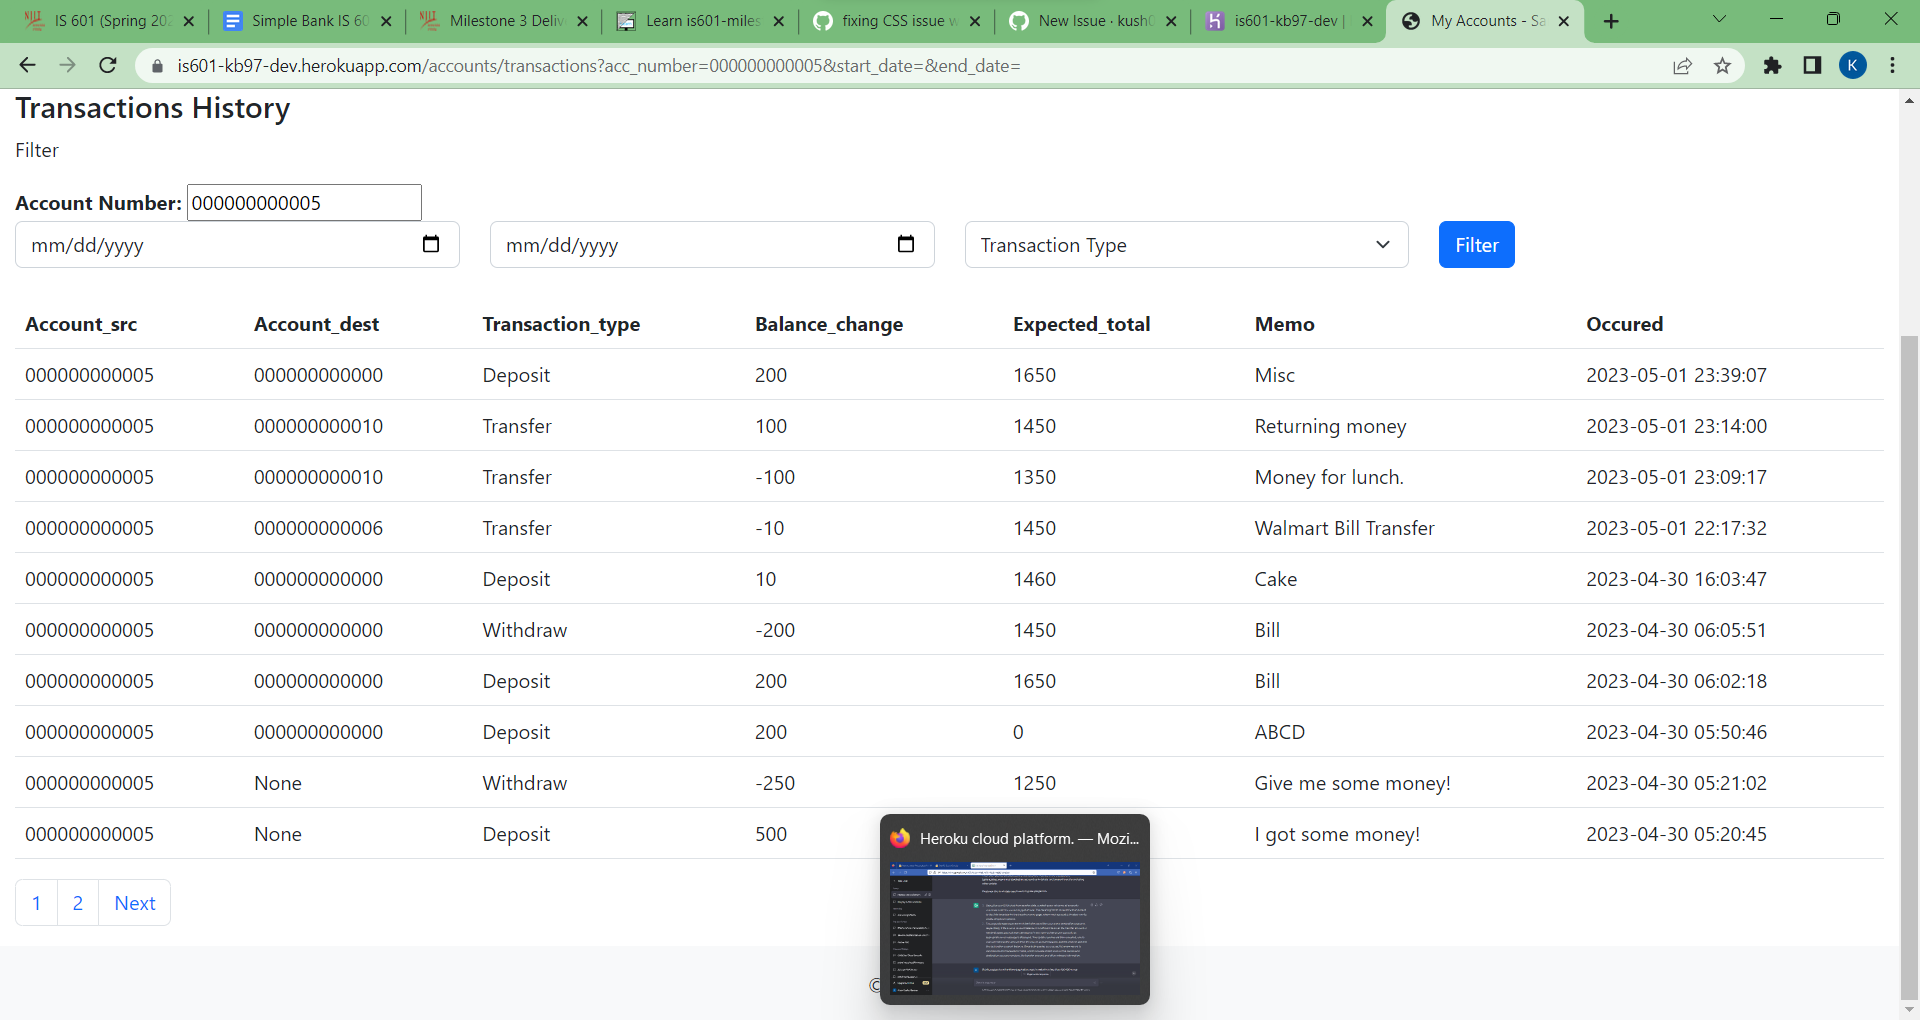Open the side panel icon
The width and height of the screenshot is (1920, 1020).
tap(1812, 65)
